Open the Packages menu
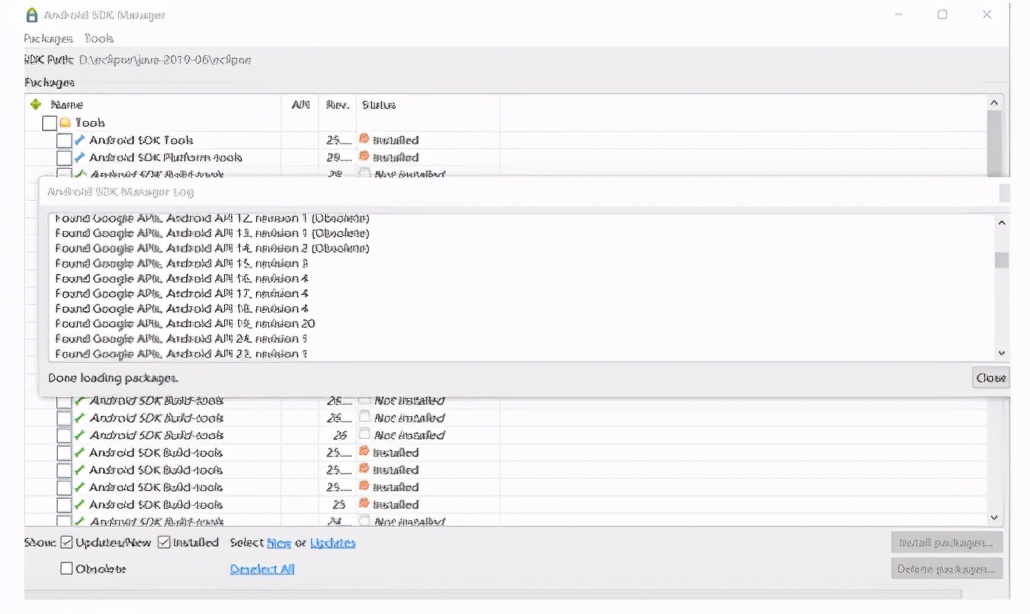The width and height of the screenshot is (1030, 614). tap(48, 38)
